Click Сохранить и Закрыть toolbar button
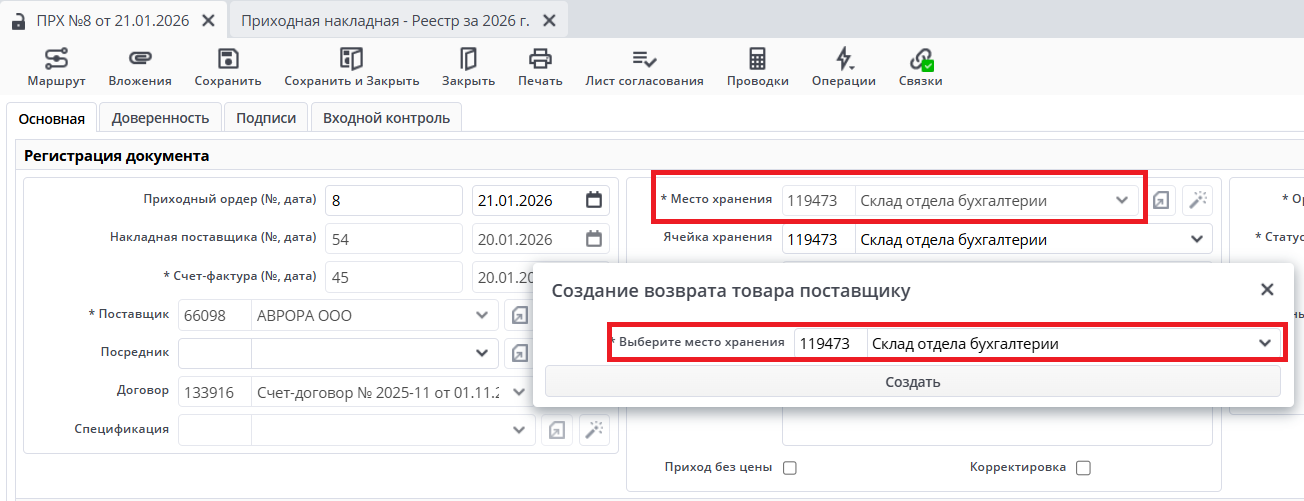The image size is (1304, 501). pyautogui.click(x=351, y=66)
